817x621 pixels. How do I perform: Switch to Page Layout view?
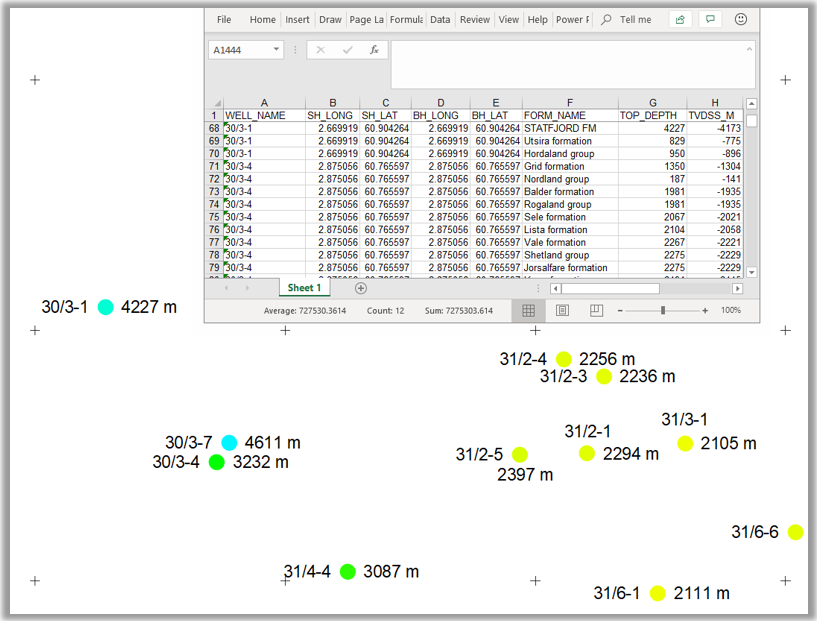(x=562, y=311)
